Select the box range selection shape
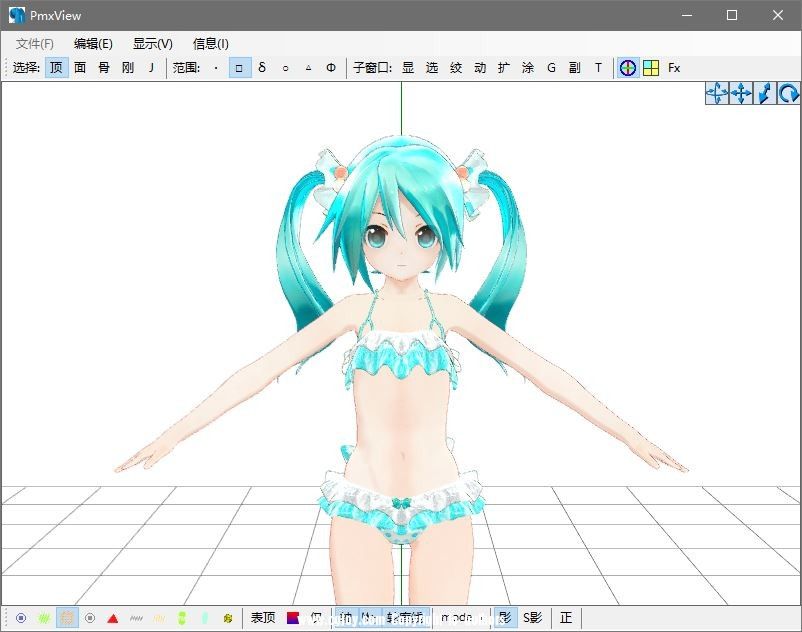 point(240,68)
